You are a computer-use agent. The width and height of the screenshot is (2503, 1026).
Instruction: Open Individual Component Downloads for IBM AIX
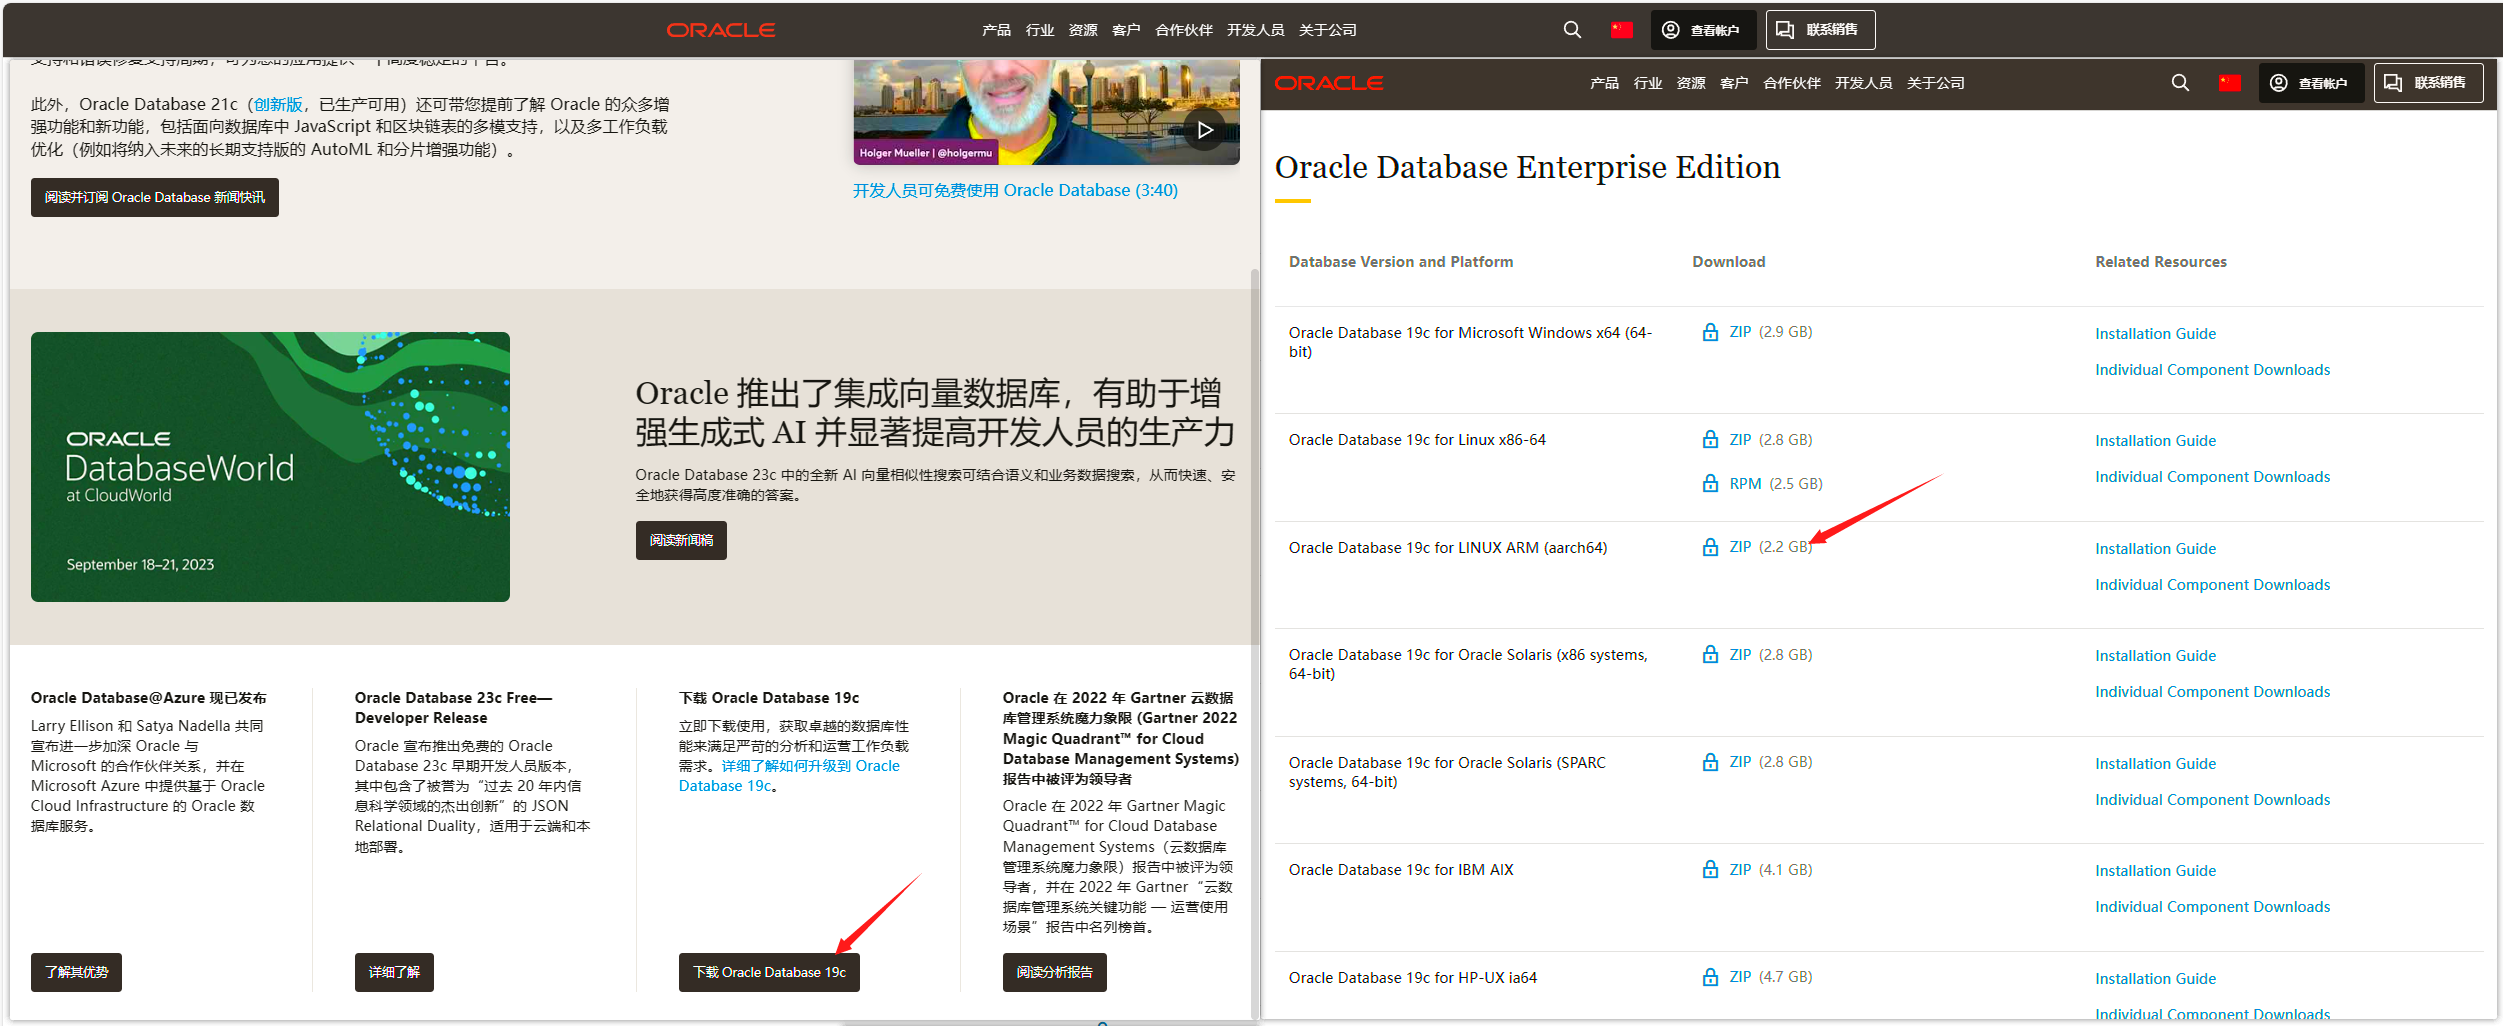click(x=2212, y=907)
